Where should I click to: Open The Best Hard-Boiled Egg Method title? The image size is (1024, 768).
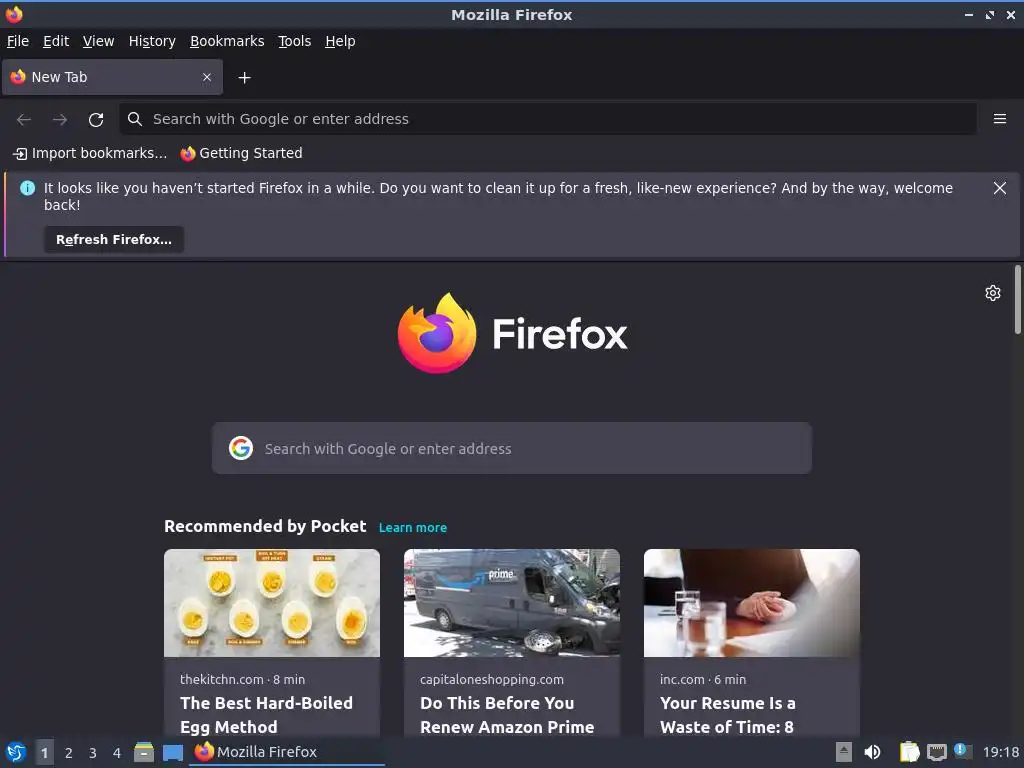[266, 715]
